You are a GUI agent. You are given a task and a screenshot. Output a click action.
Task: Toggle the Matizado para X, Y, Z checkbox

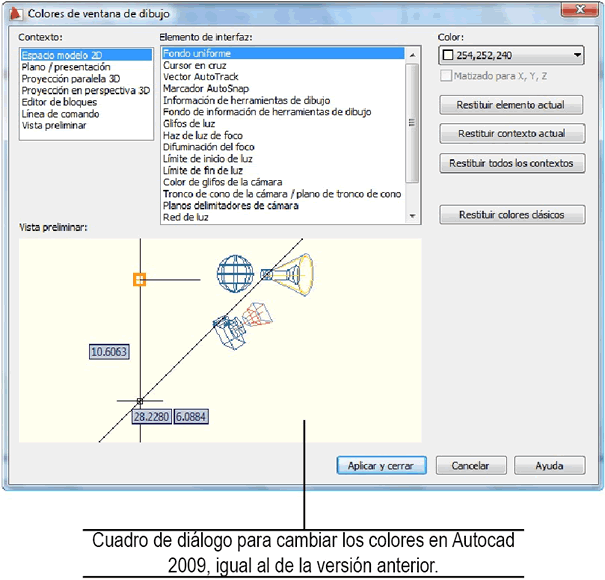(x=446, y=76)
